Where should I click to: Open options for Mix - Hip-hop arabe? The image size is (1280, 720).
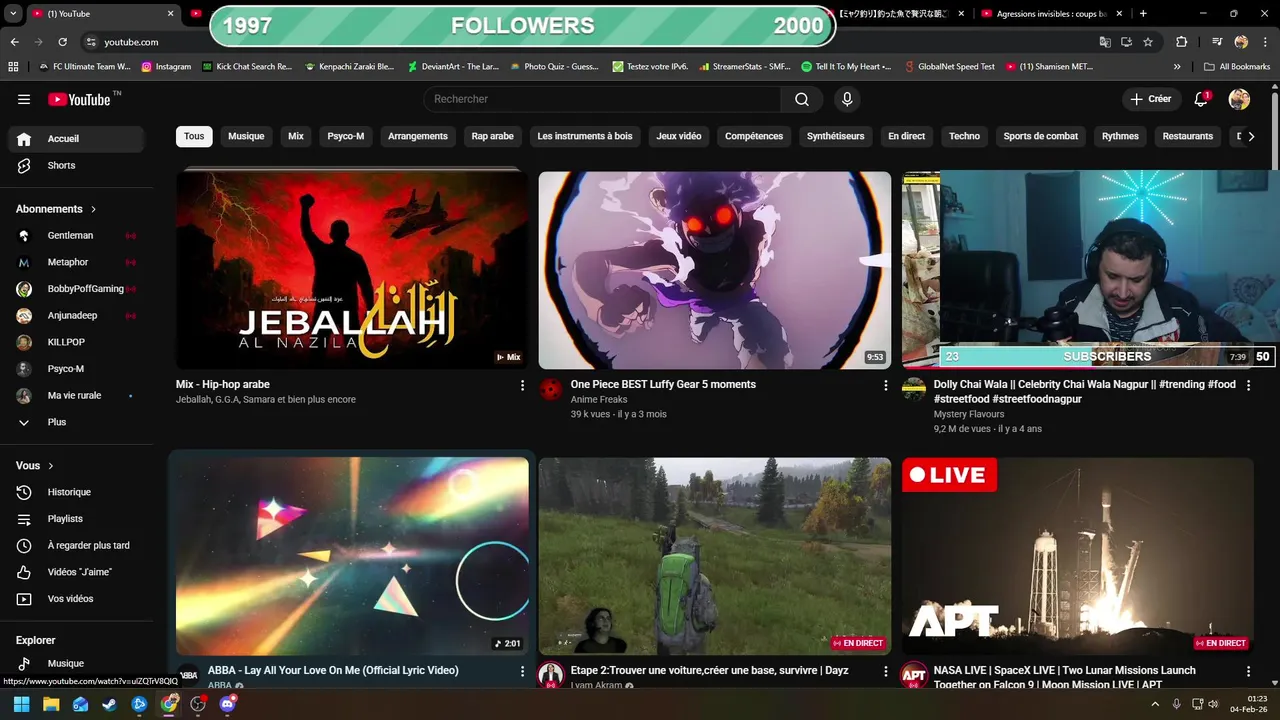tap(522, 385)
